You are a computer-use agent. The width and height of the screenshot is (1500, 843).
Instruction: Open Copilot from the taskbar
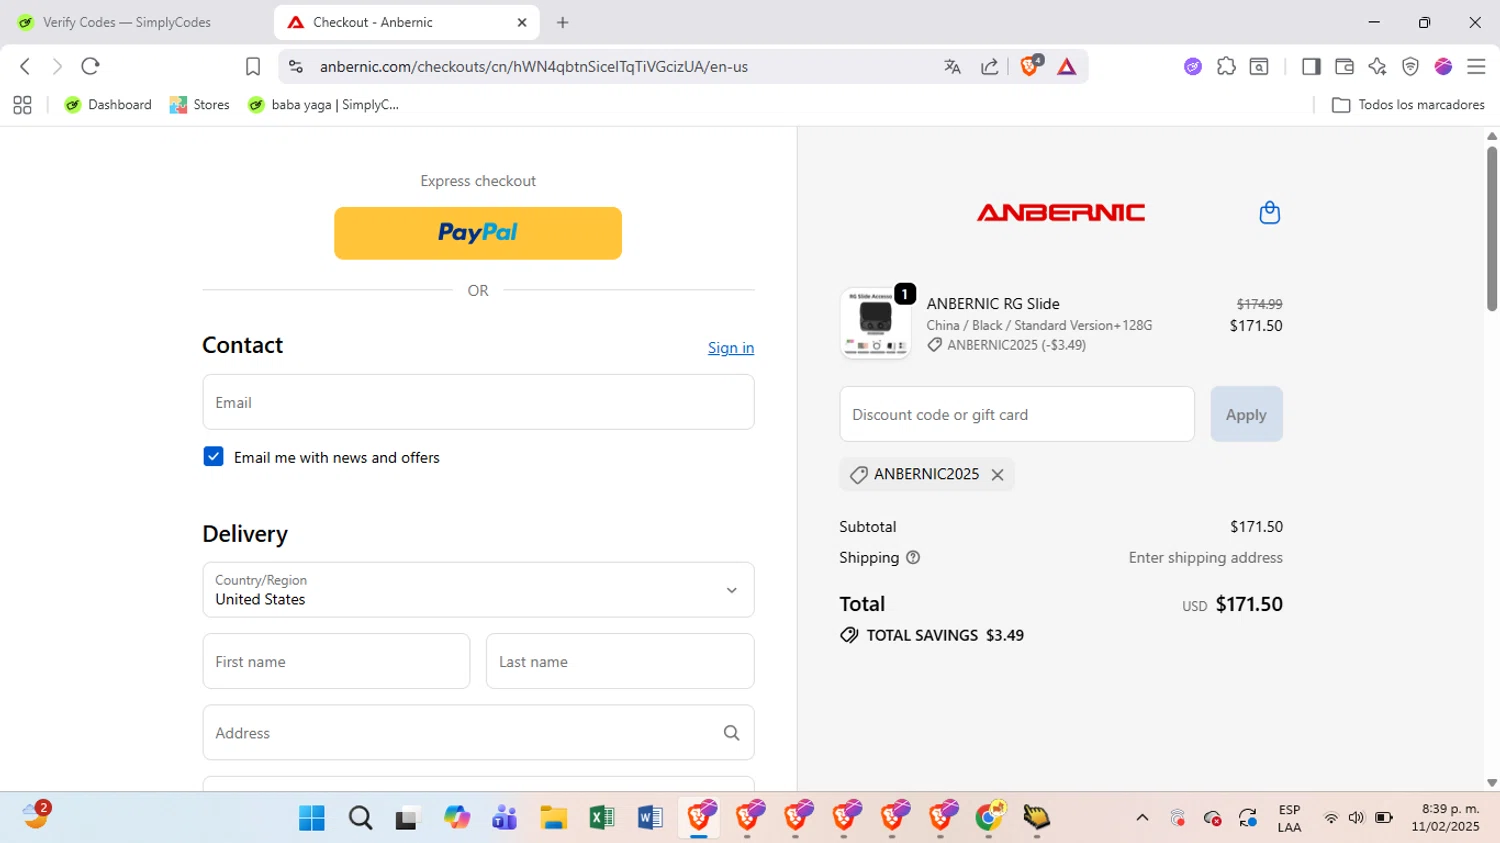point(457,818)
